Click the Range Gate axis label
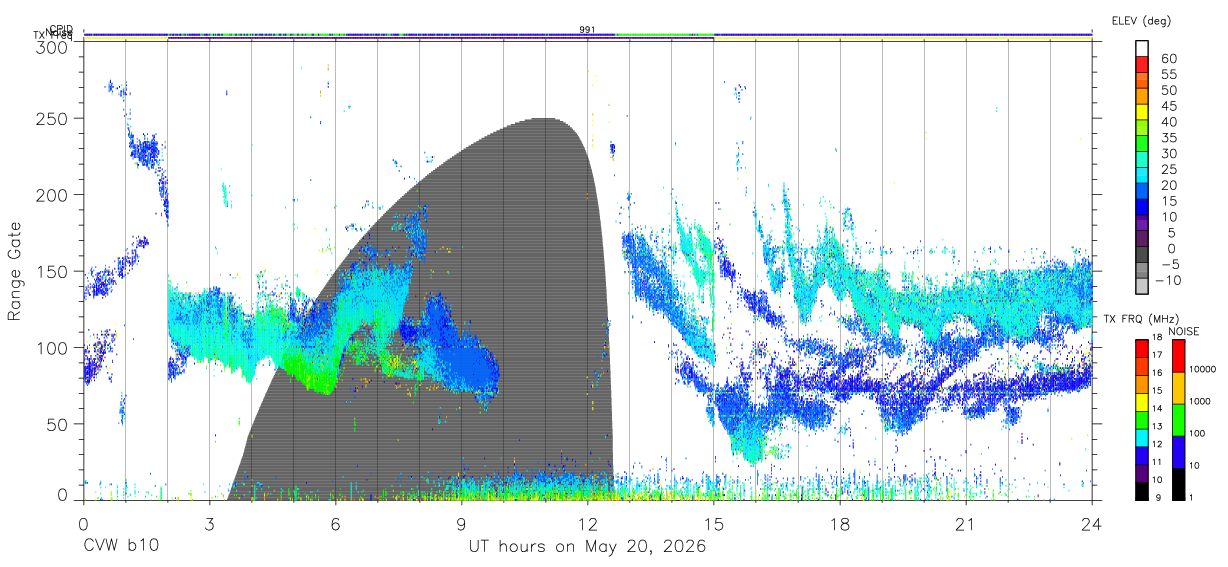1228x567 pixels. (15, 271)
